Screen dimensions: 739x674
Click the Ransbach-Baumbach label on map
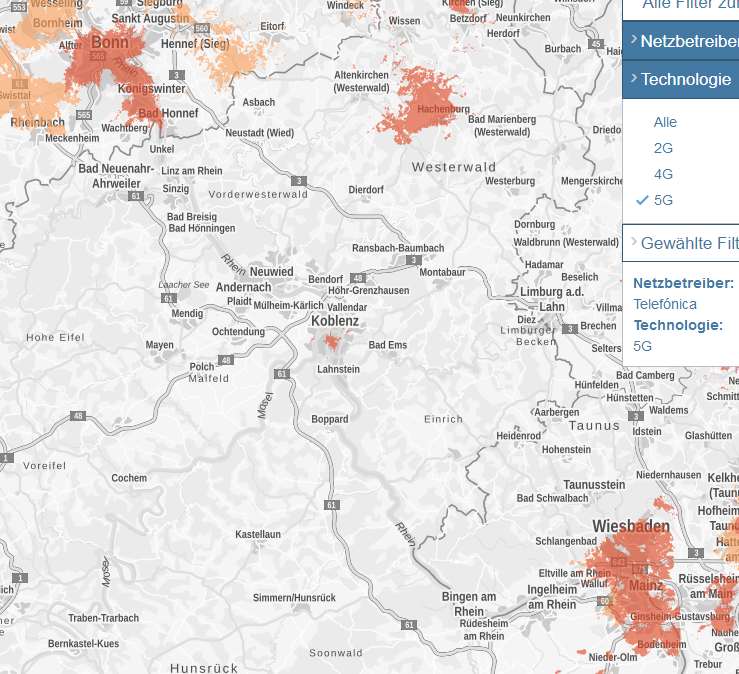[398, 248]
